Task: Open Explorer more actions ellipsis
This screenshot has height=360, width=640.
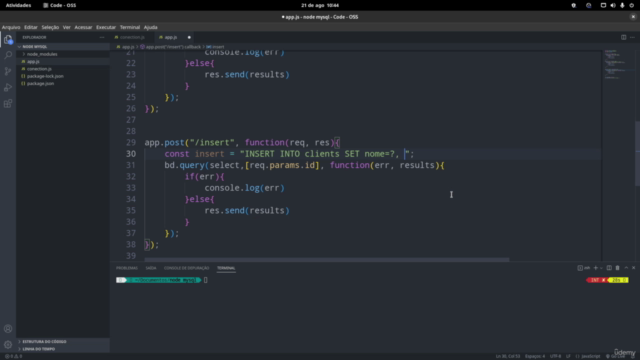Action: (102, 37)
